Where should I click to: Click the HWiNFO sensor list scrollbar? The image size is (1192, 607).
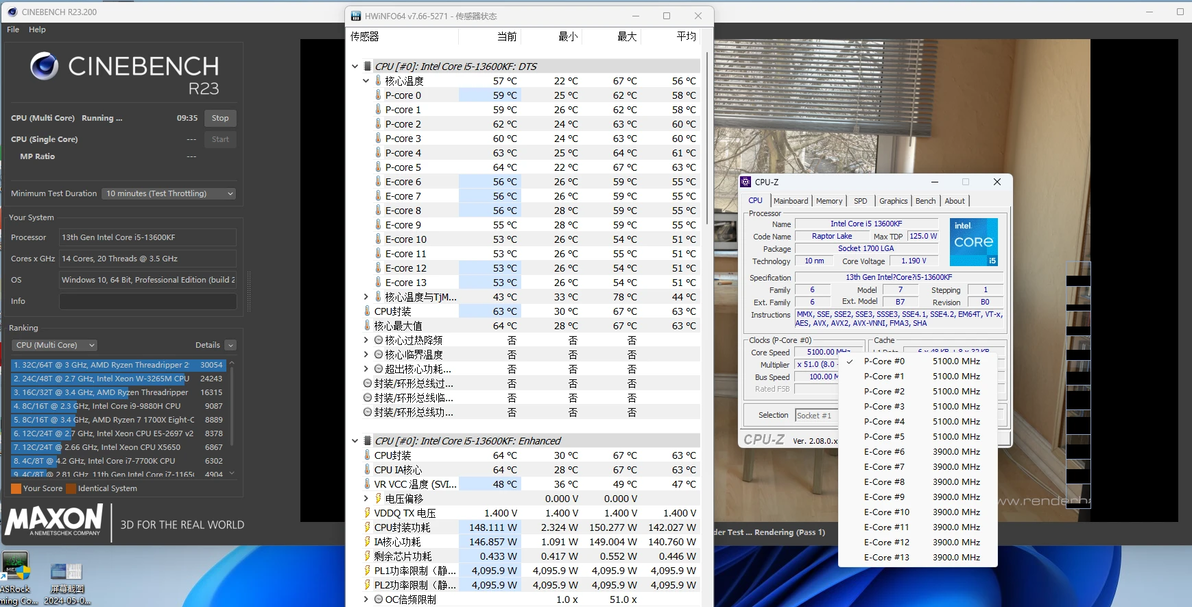pyautogui.click(x=709, y=137)
